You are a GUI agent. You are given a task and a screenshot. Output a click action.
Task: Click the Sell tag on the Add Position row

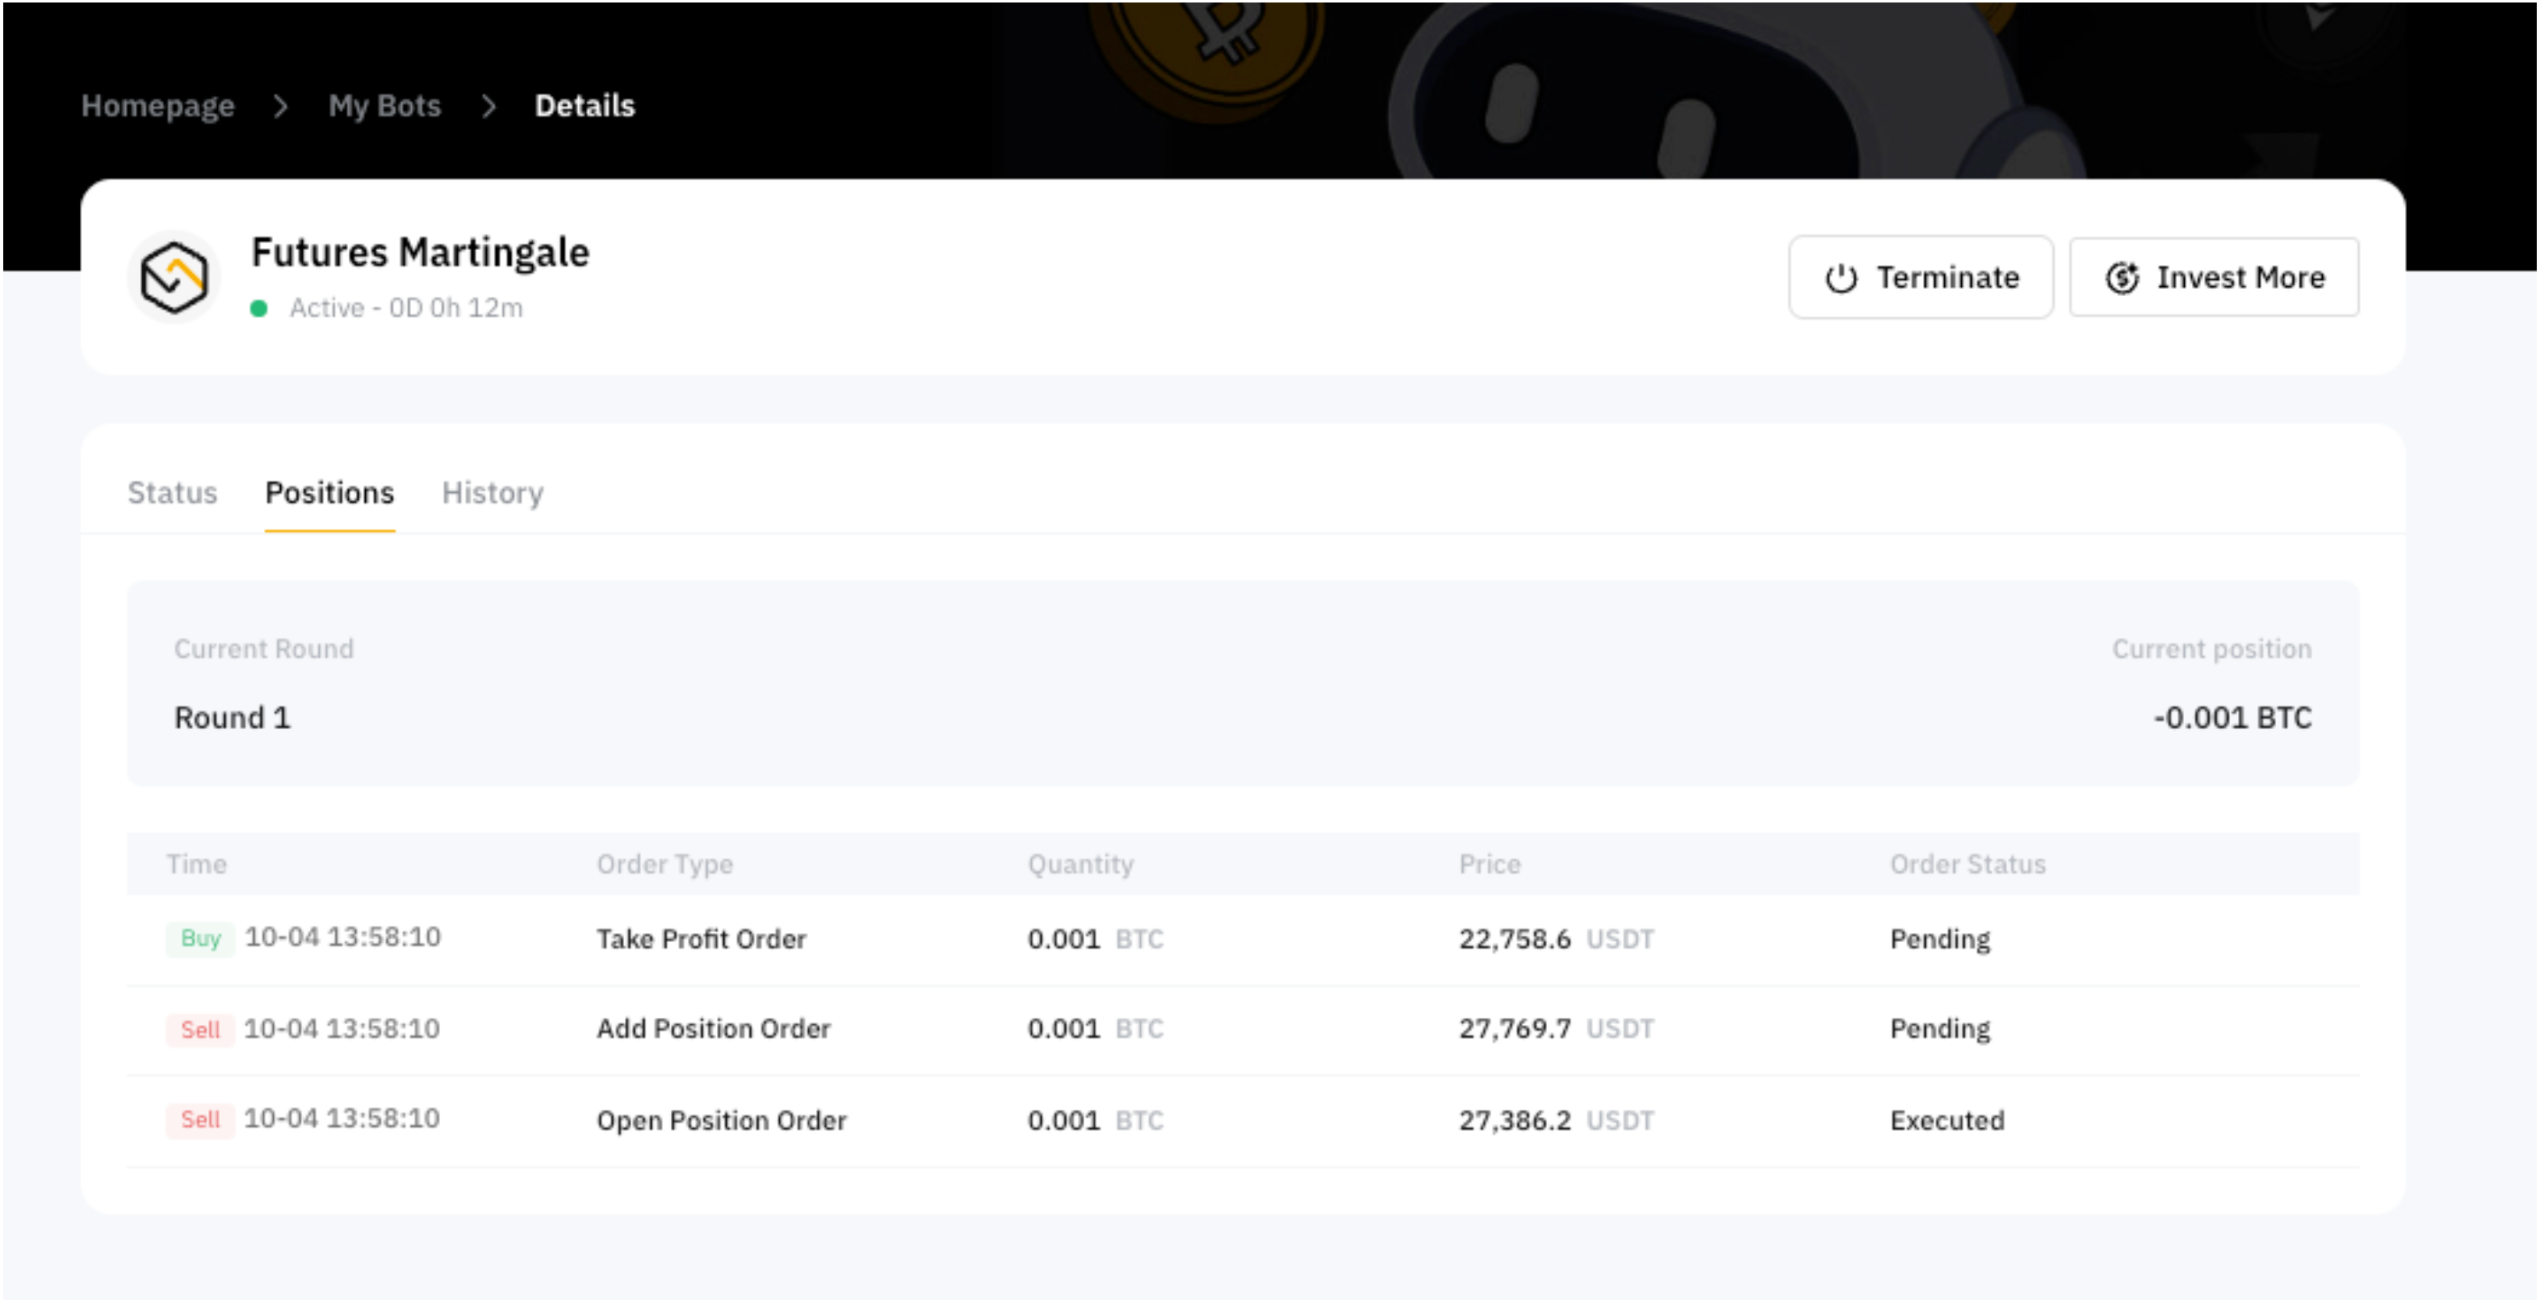(200, 1029)
